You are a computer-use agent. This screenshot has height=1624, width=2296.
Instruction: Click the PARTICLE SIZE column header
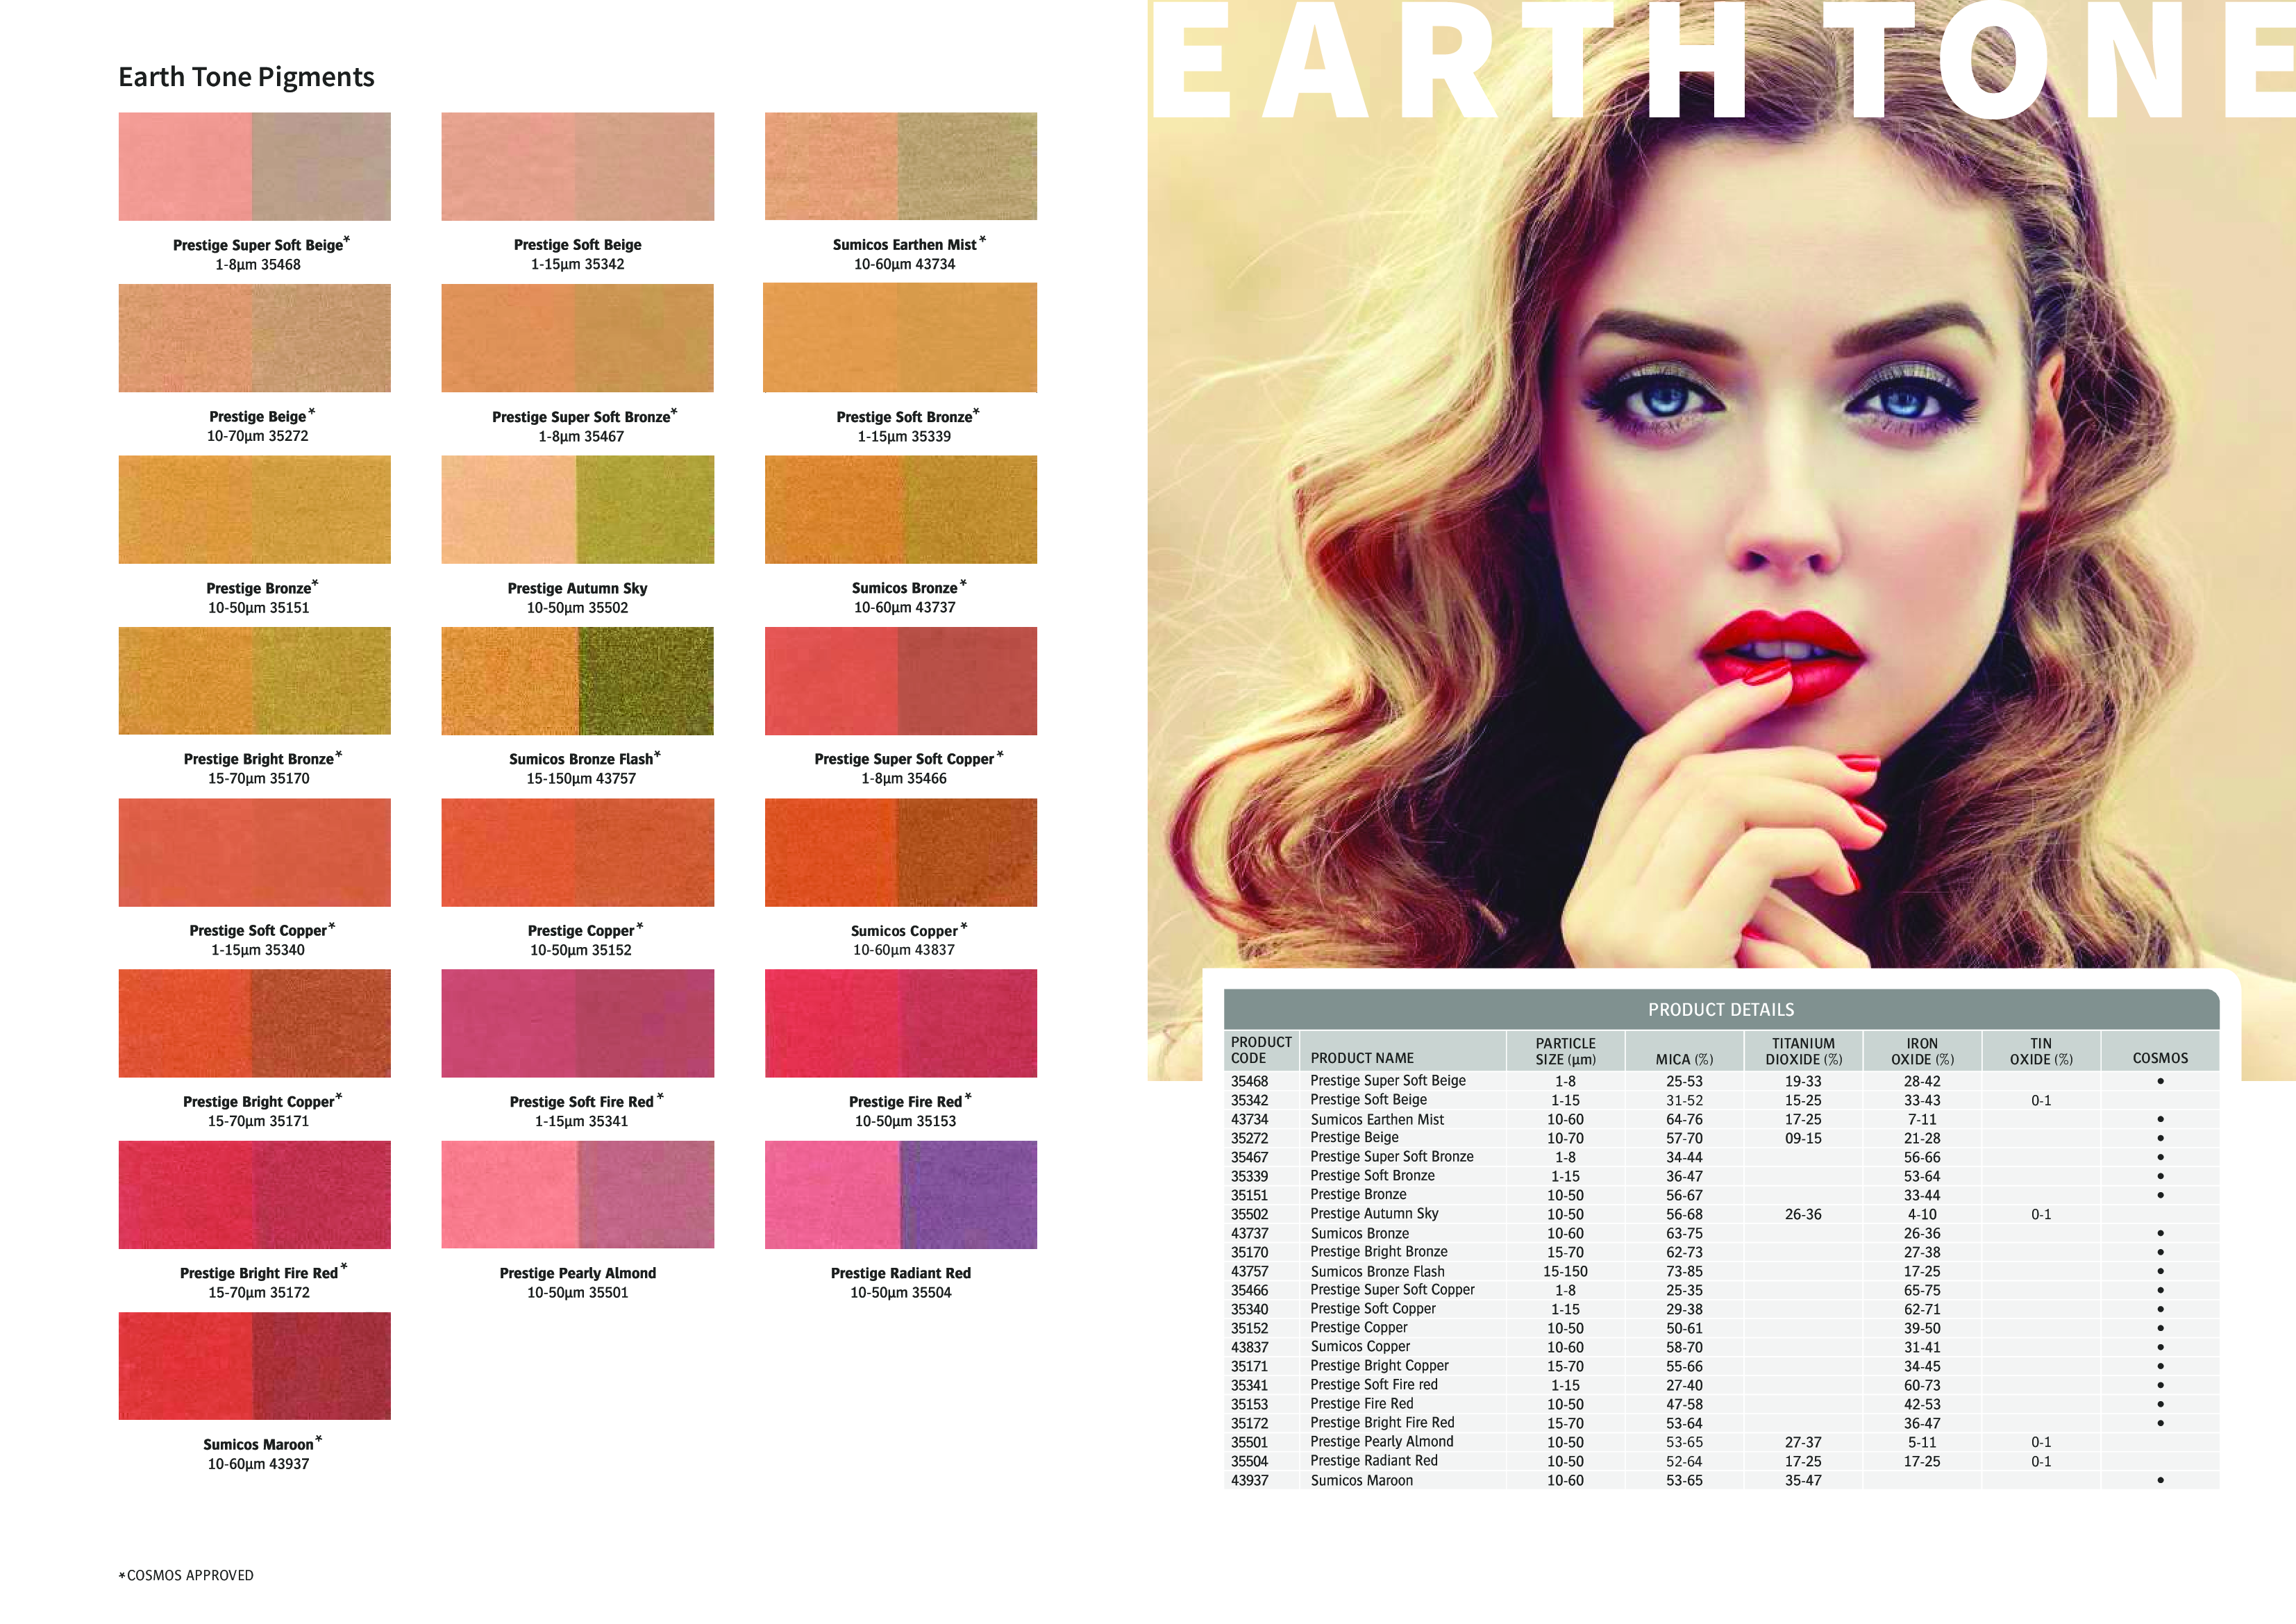click(x=1566, y=1051)
